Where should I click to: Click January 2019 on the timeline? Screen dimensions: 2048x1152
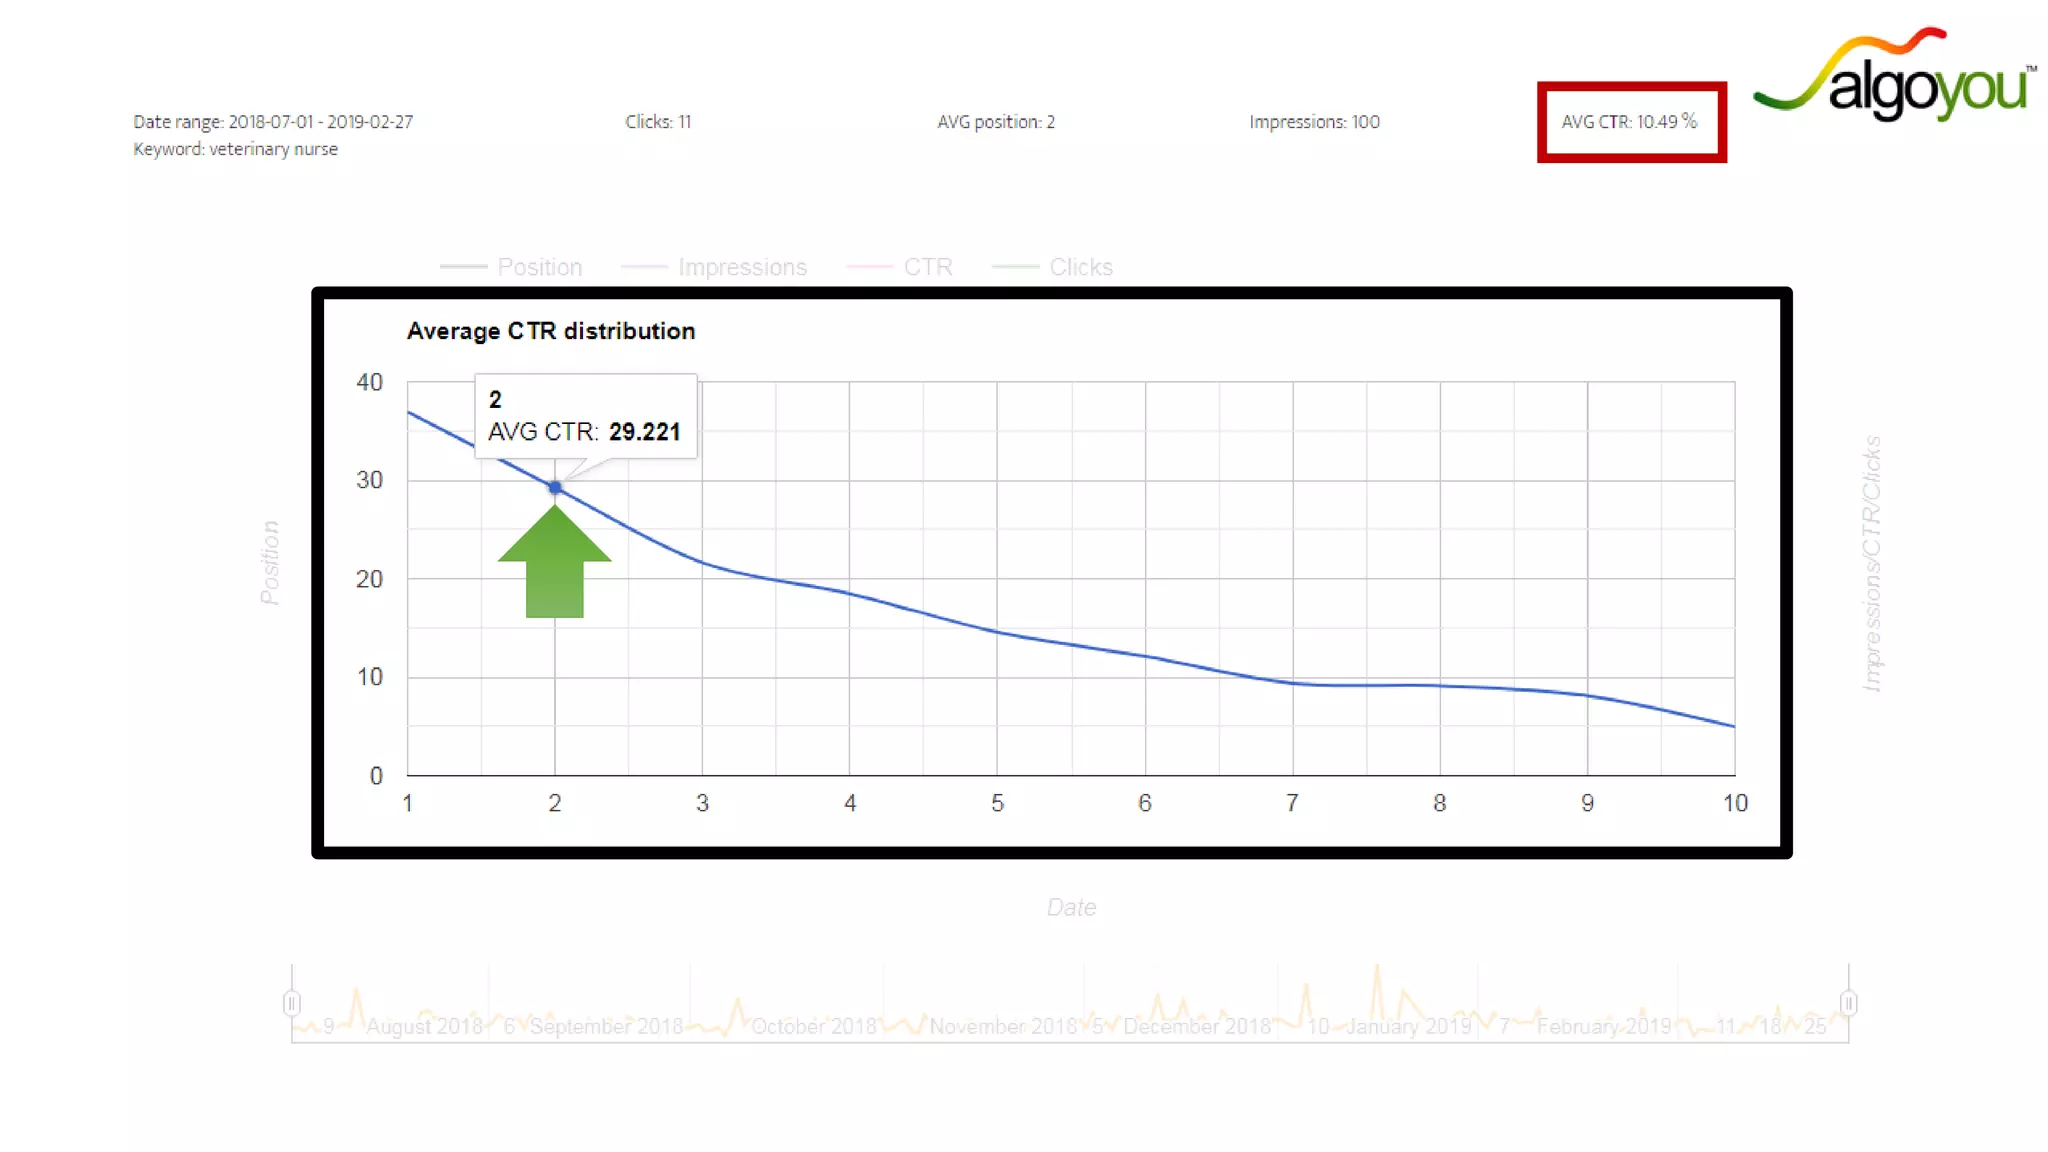(1408, 1027)
